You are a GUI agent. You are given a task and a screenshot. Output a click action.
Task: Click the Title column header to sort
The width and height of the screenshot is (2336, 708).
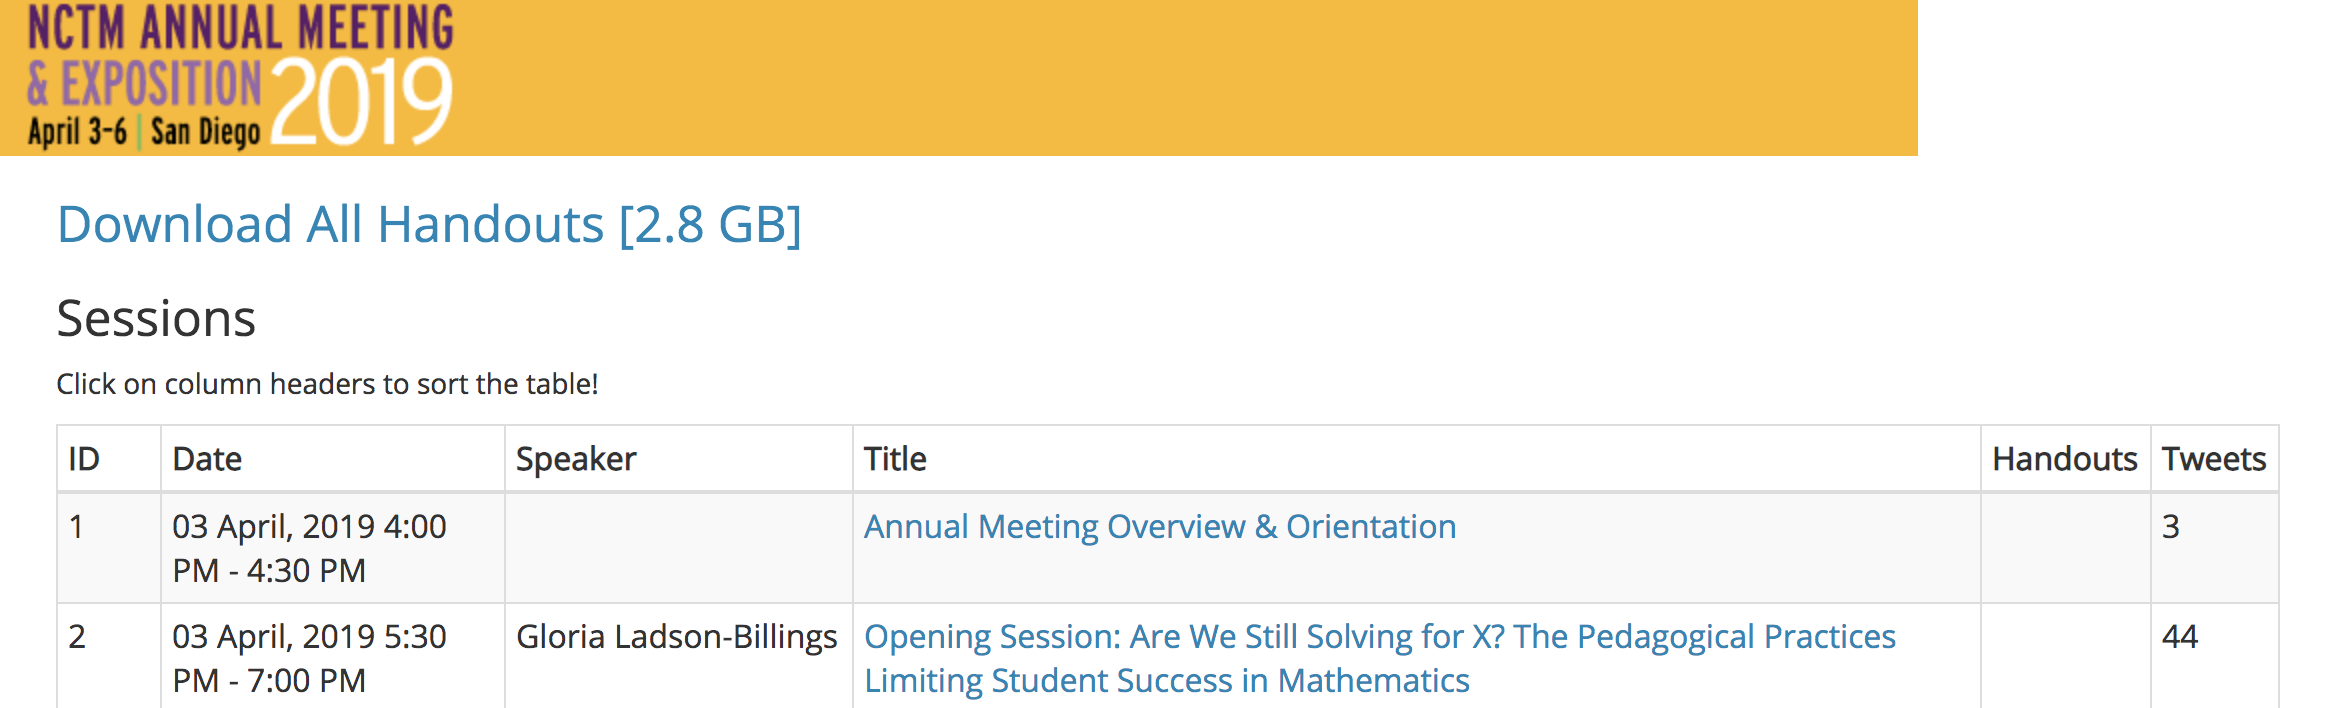tap(895, 459)
